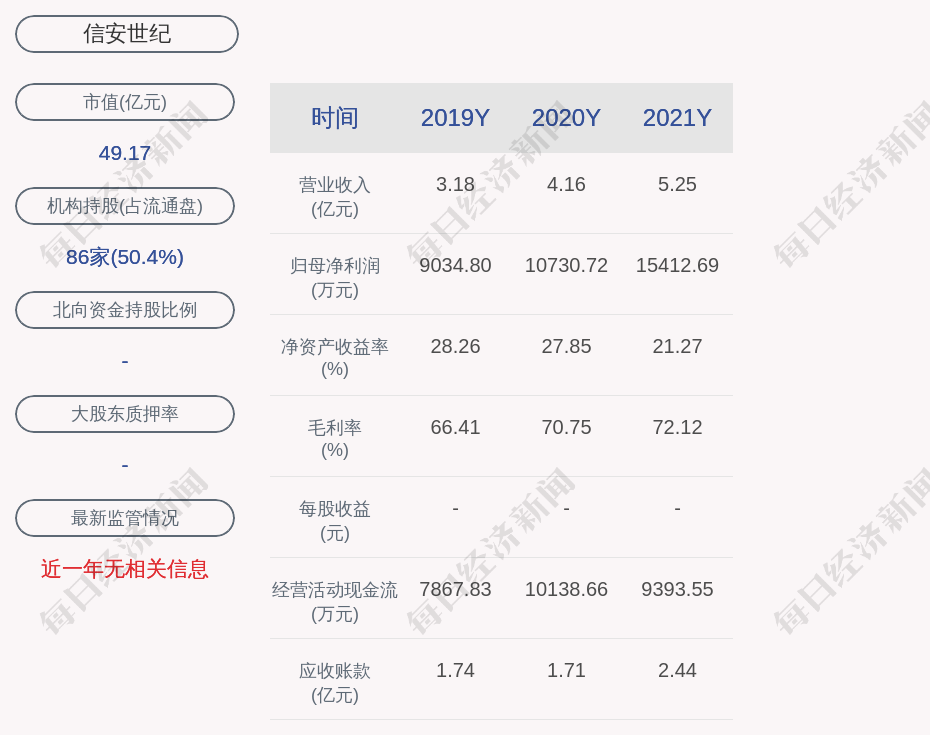
Task: Click the 毛利率(%) row label
Action: (335, 438)
